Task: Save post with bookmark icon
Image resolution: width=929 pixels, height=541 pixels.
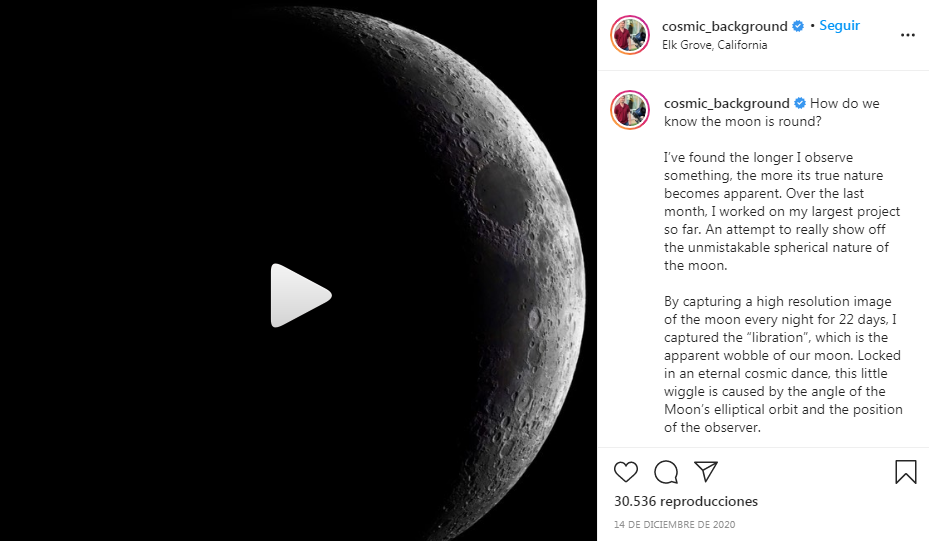Action: (x=905, y=472)
